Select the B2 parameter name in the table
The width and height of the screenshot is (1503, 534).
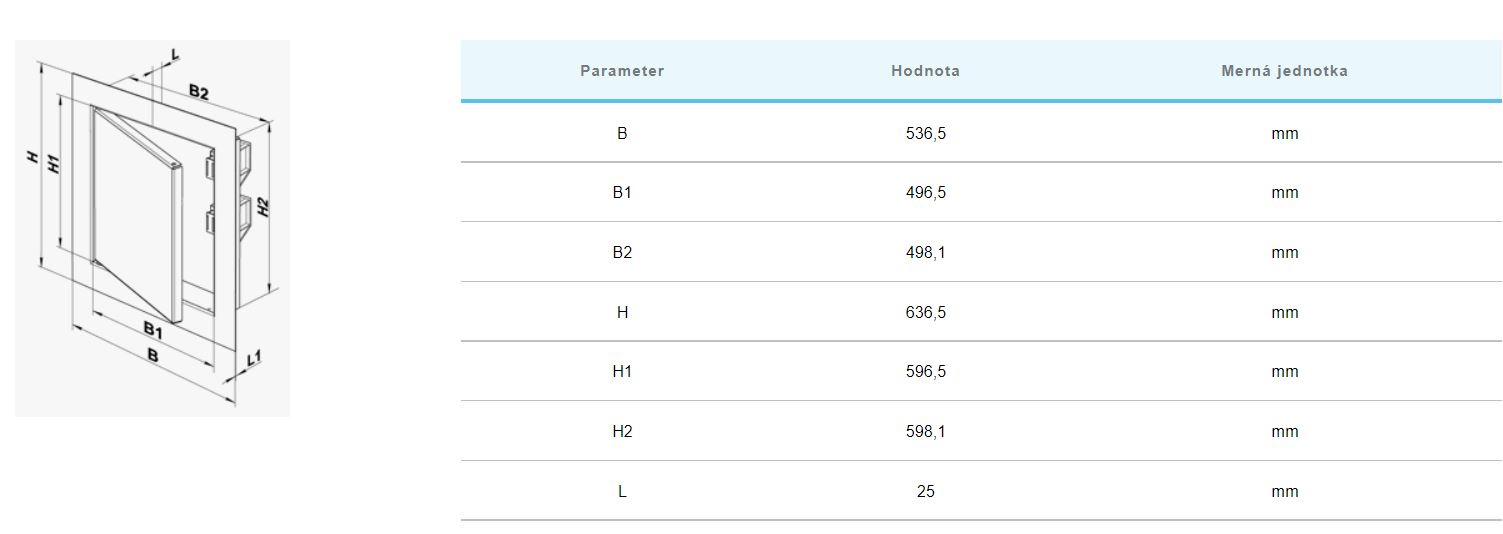622,252
